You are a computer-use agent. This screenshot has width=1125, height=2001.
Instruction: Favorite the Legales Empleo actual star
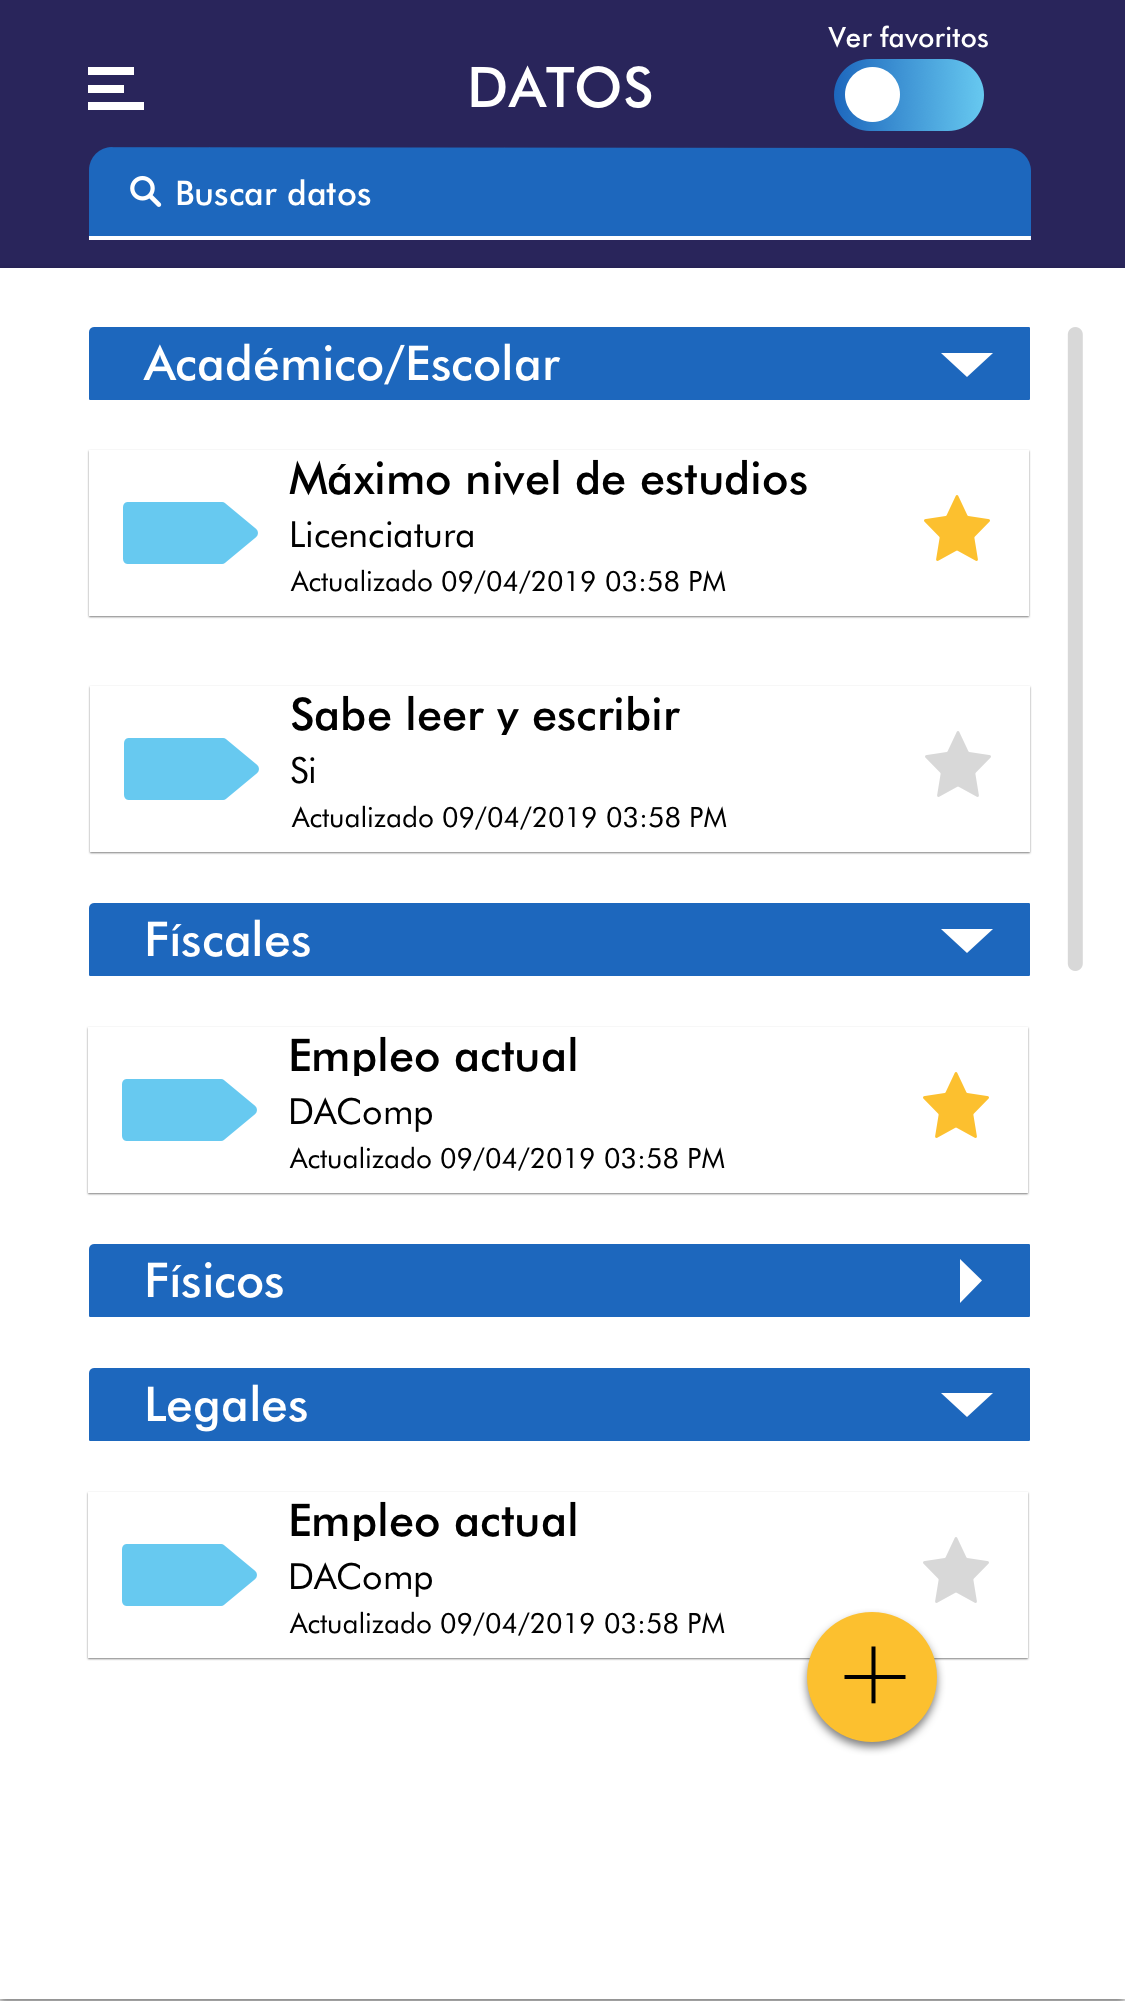[x=955, y=1571]
